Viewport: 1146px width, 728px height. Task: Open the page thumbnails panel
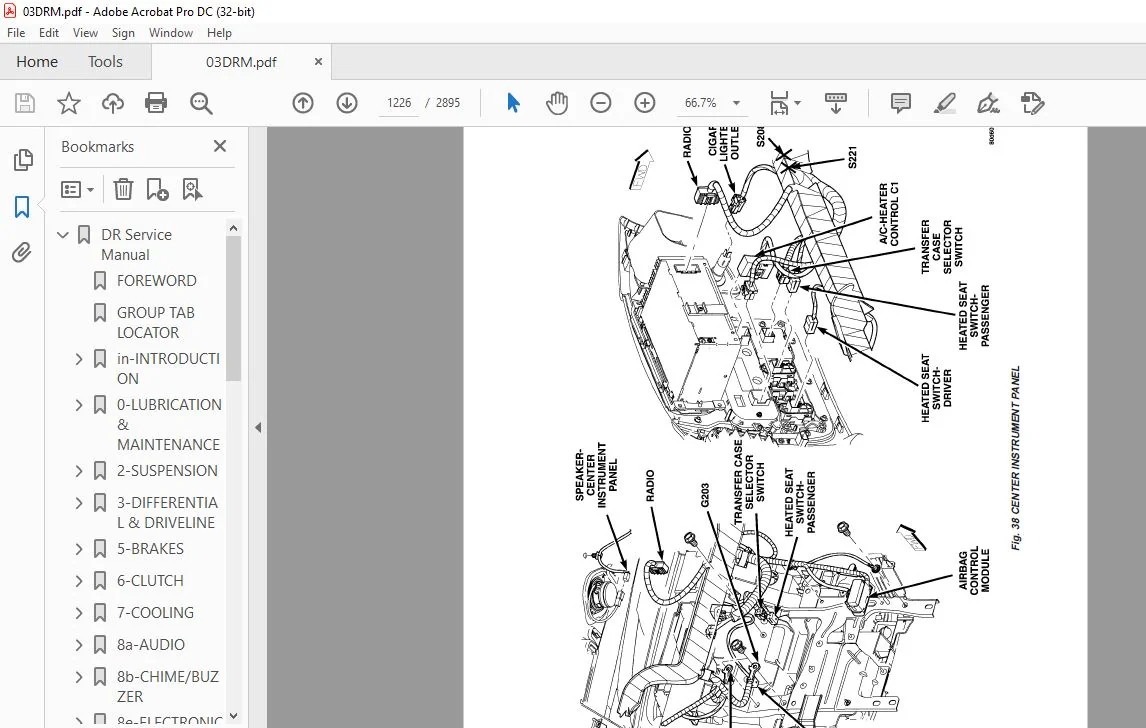(x=23, y=159)
